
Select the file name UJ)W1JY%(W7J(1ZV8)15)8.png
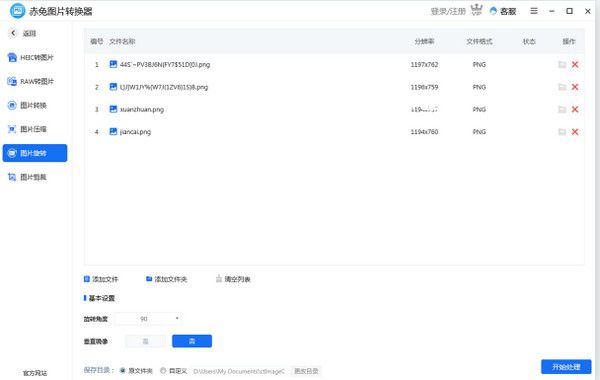(164, 87)
